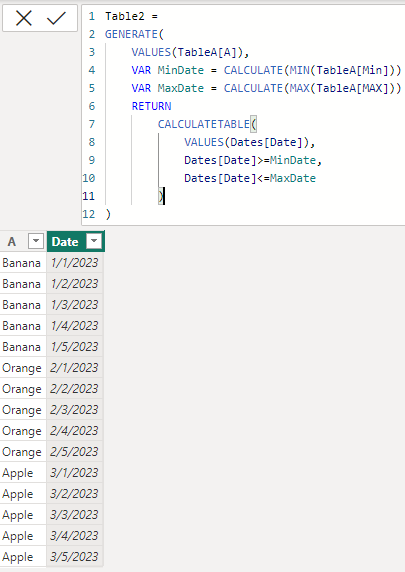
Task: Click Dates[Date]>=MinDate on line 9
Action: pos(252,160)
